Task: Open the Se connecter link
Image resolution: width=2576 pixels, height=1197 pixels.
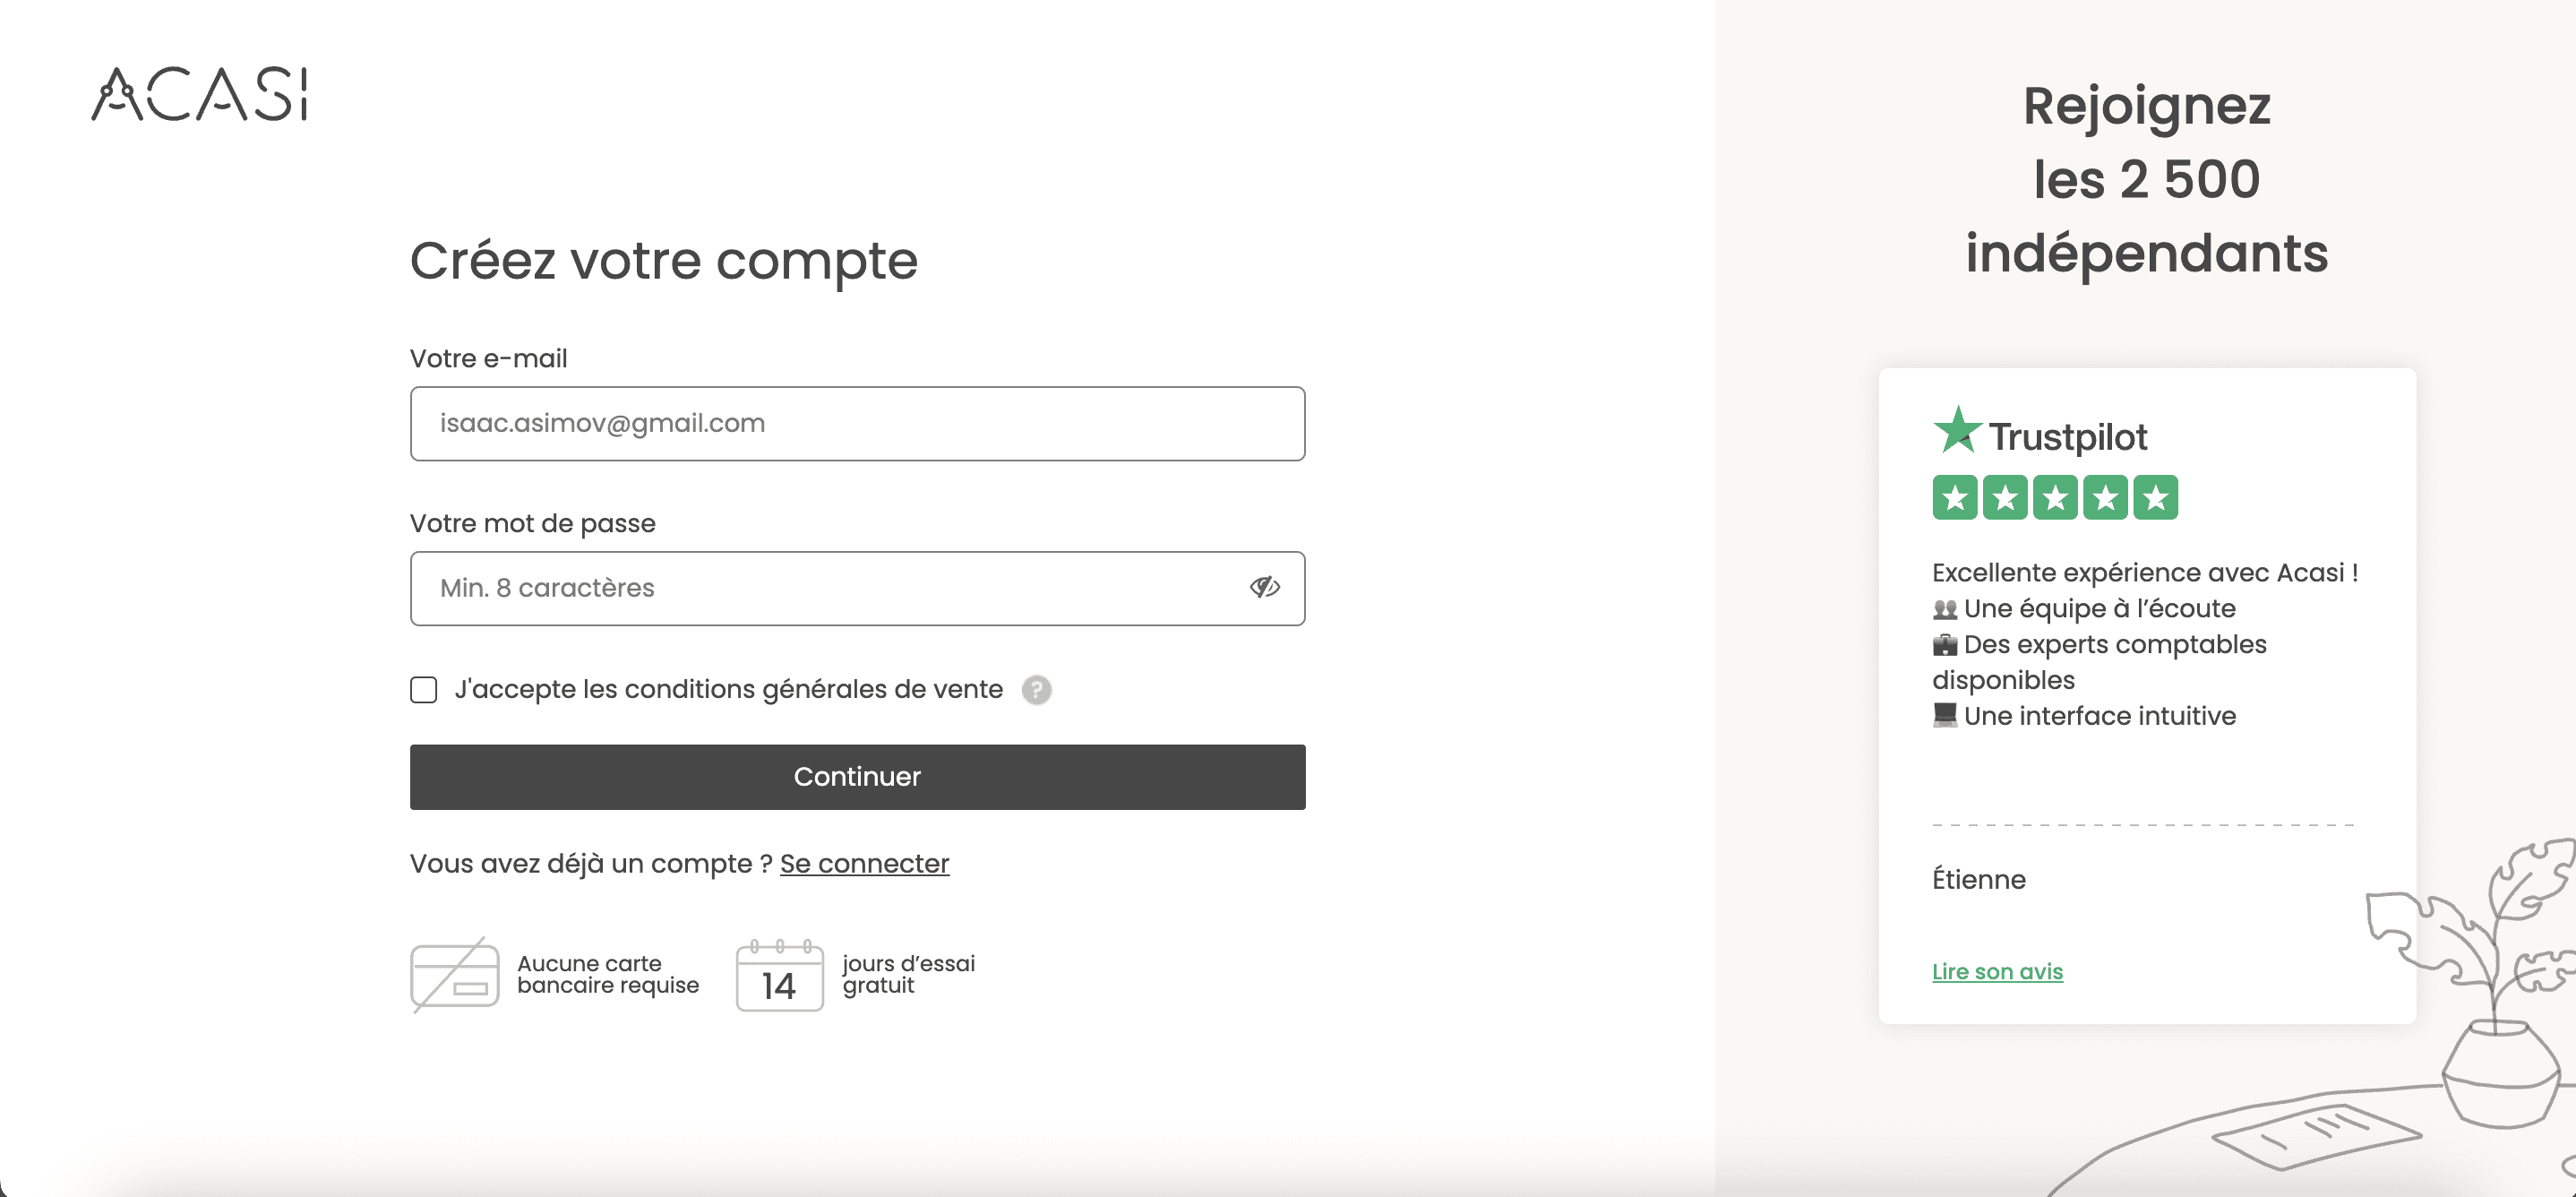Action: 864,863
